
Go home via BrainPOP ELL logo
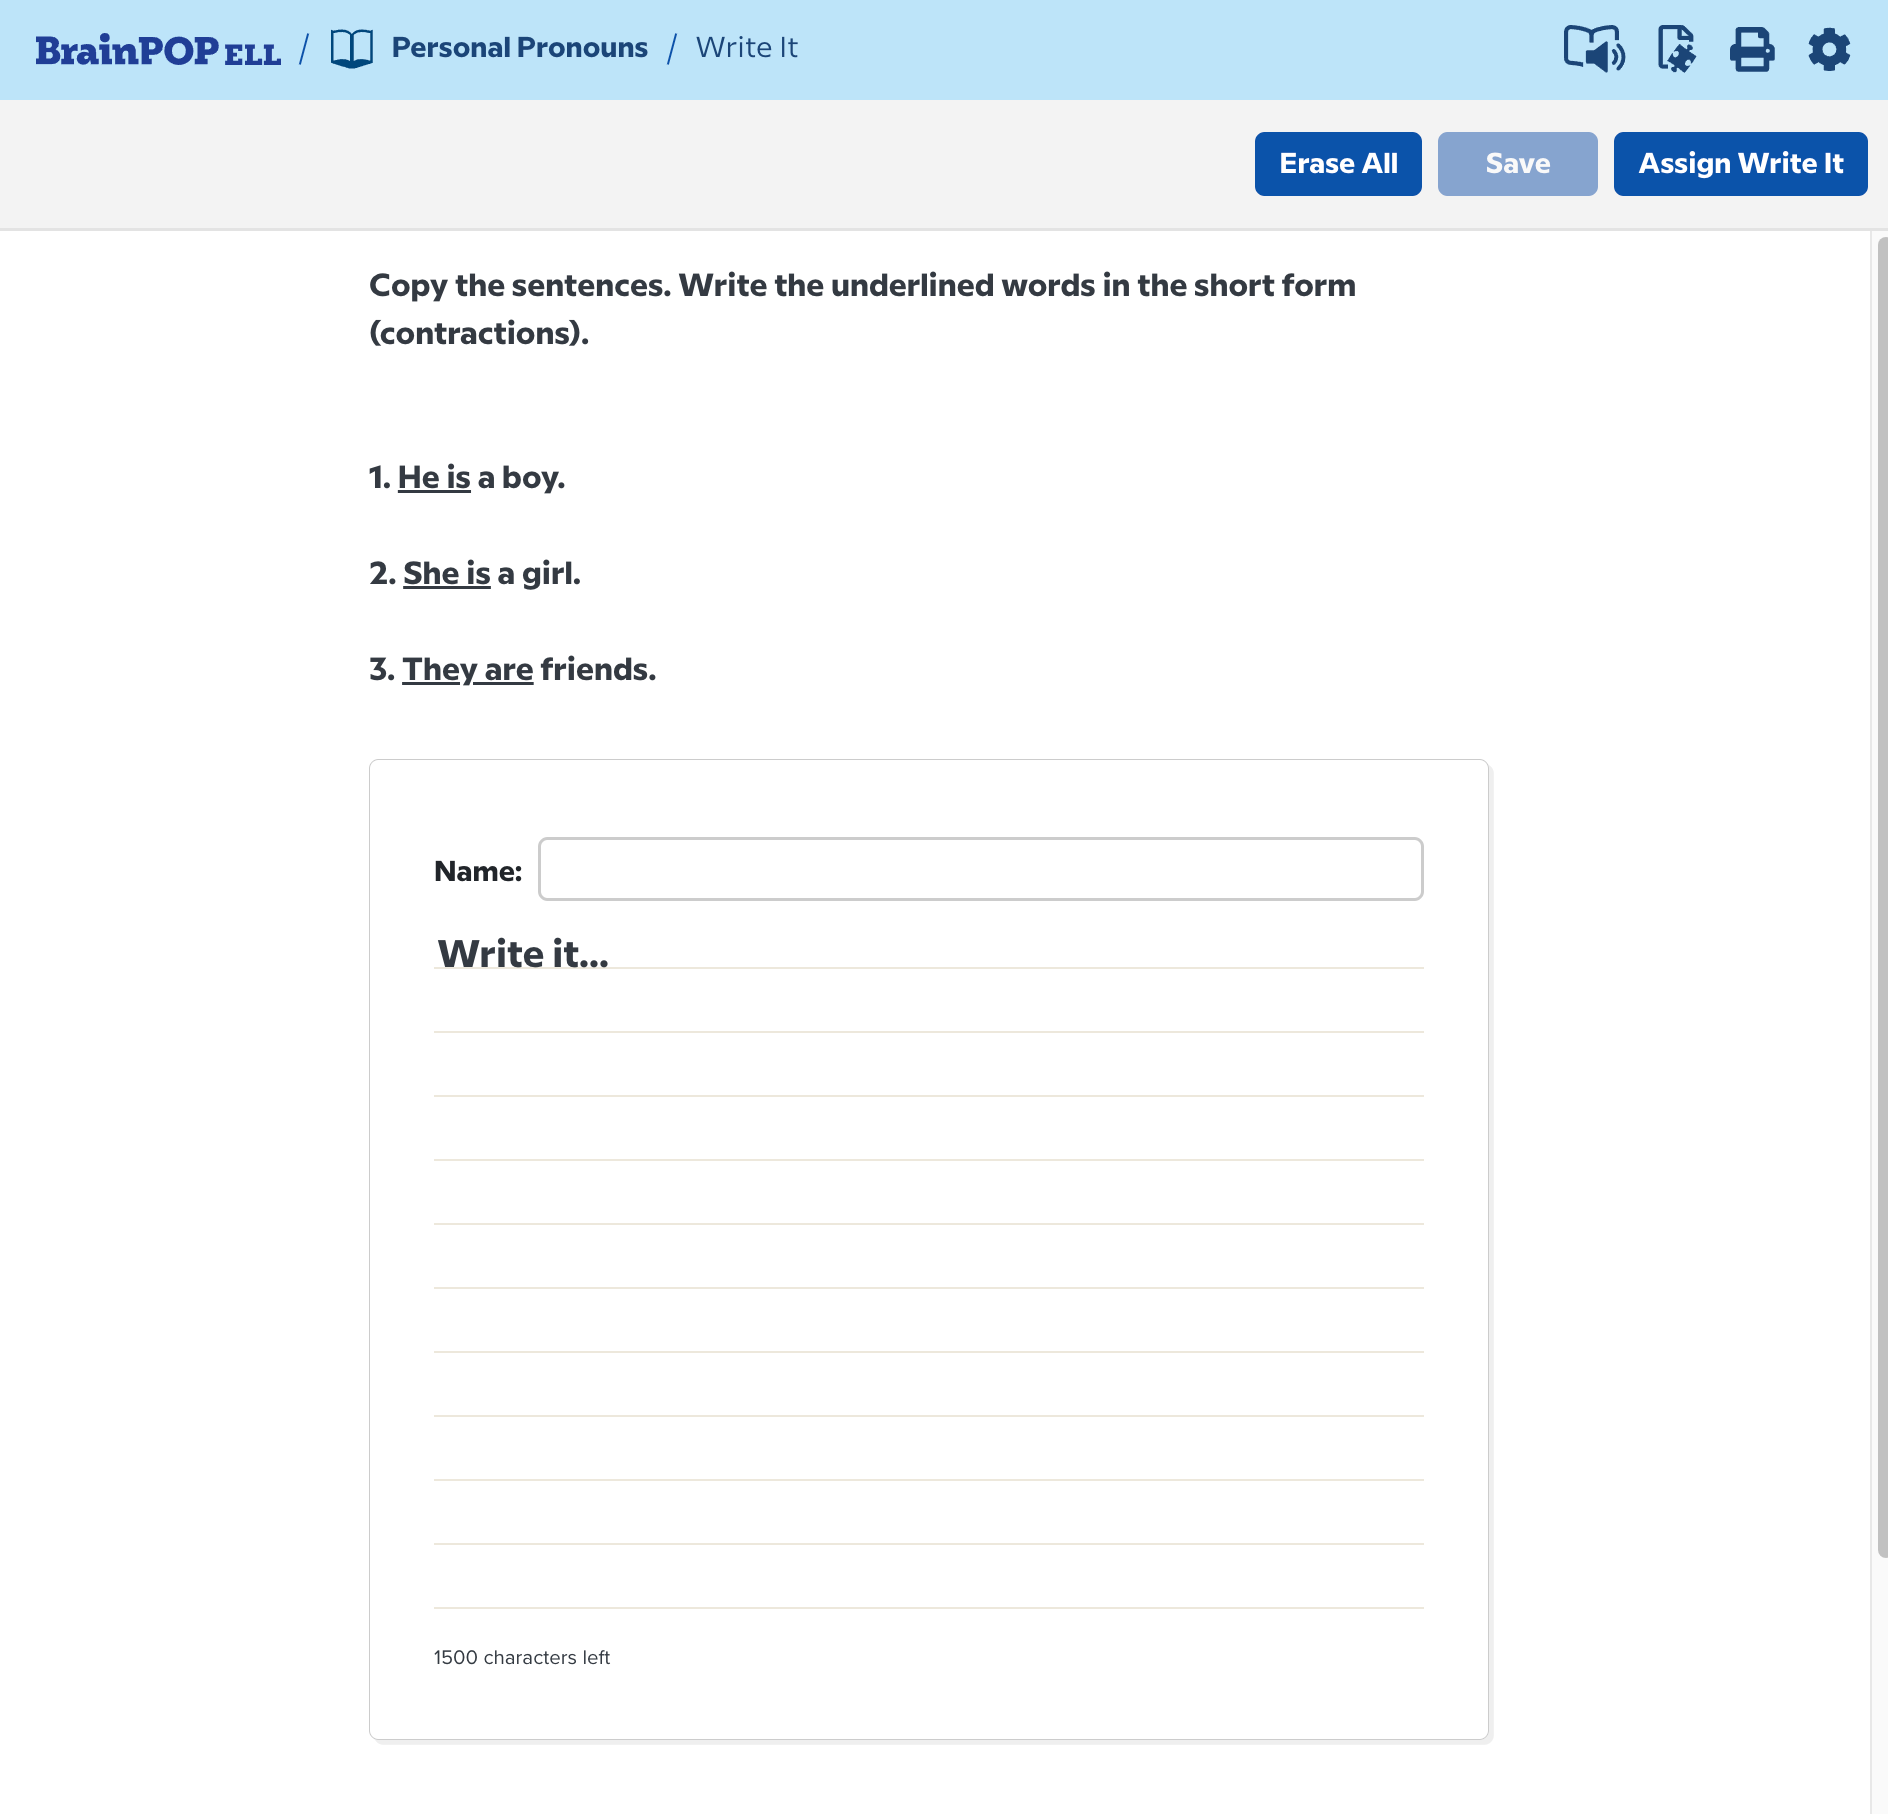(158, 49)
